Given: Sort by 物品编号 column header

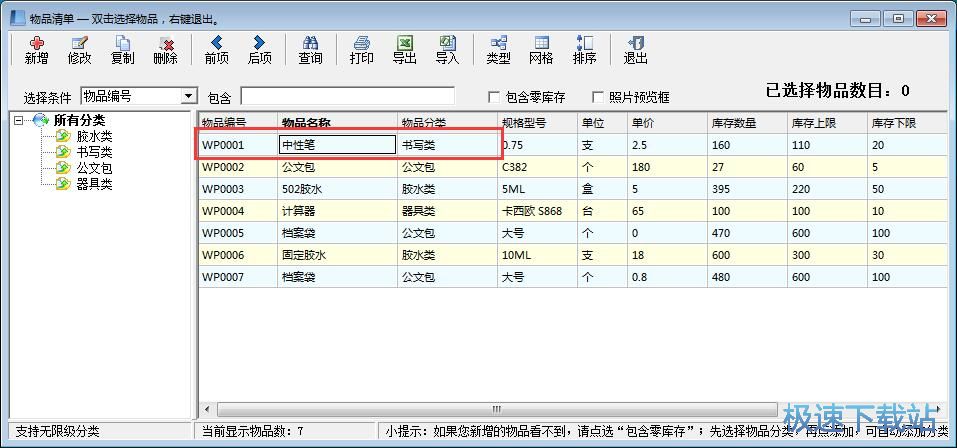Looking at the screenshot, I should 238,122.
